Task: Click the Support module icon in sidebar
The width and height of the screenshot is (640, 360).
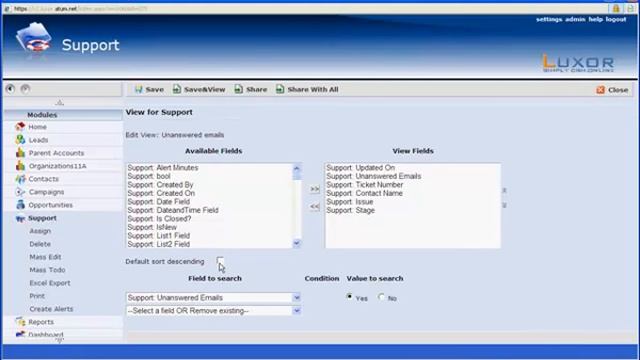Action: point(20,218)
